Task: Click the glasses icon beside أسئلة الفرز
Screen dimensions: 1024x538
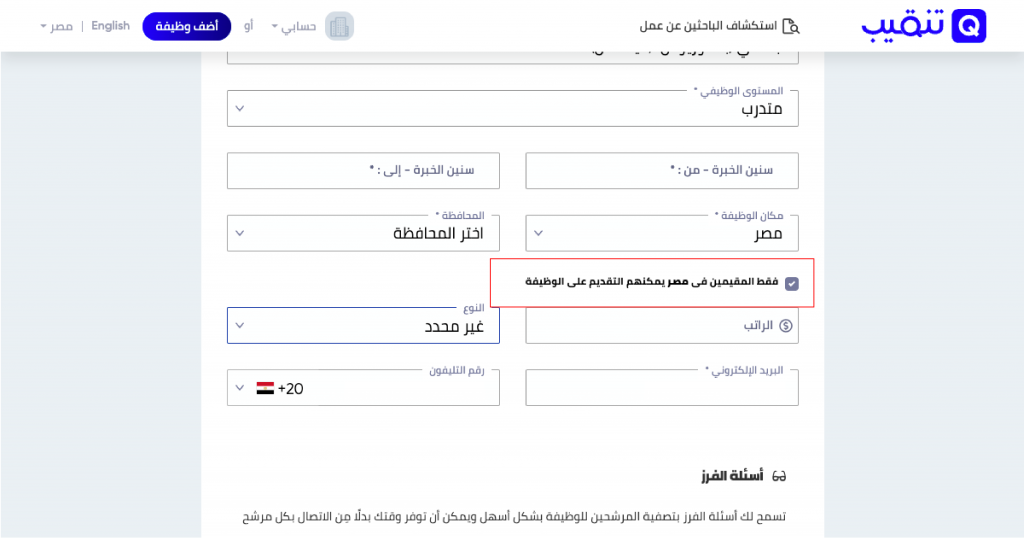Action: tap(780, 475)
